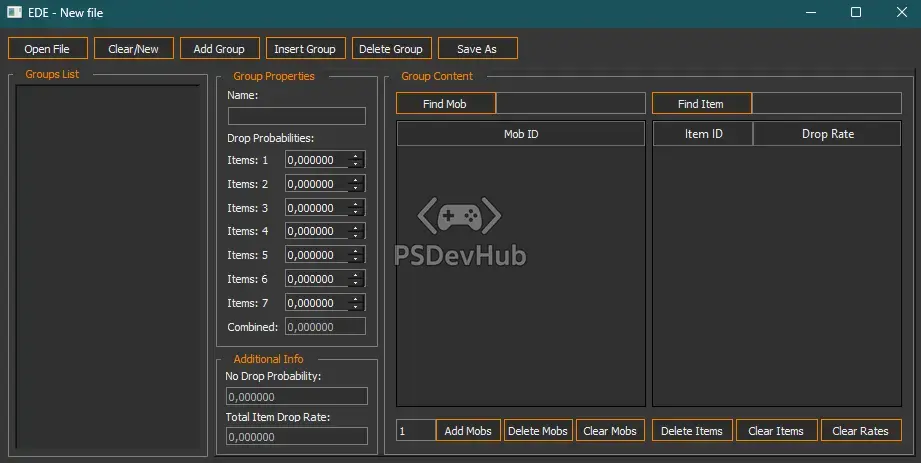Increase Items: 7 value with up arrow

(356, 298)
